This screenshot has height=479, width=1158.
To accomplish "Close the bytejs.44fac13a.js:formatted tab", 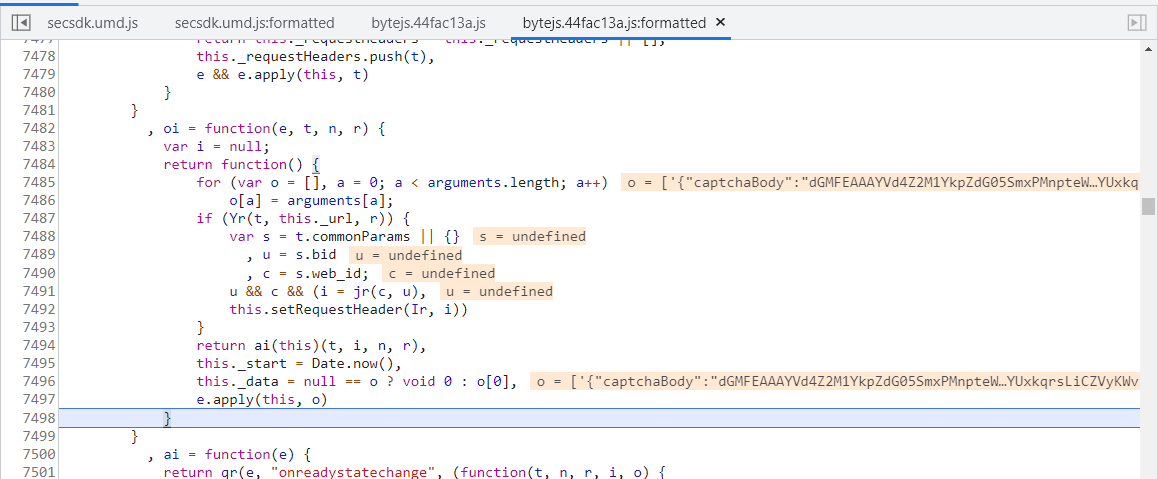I will pos(721,22).
